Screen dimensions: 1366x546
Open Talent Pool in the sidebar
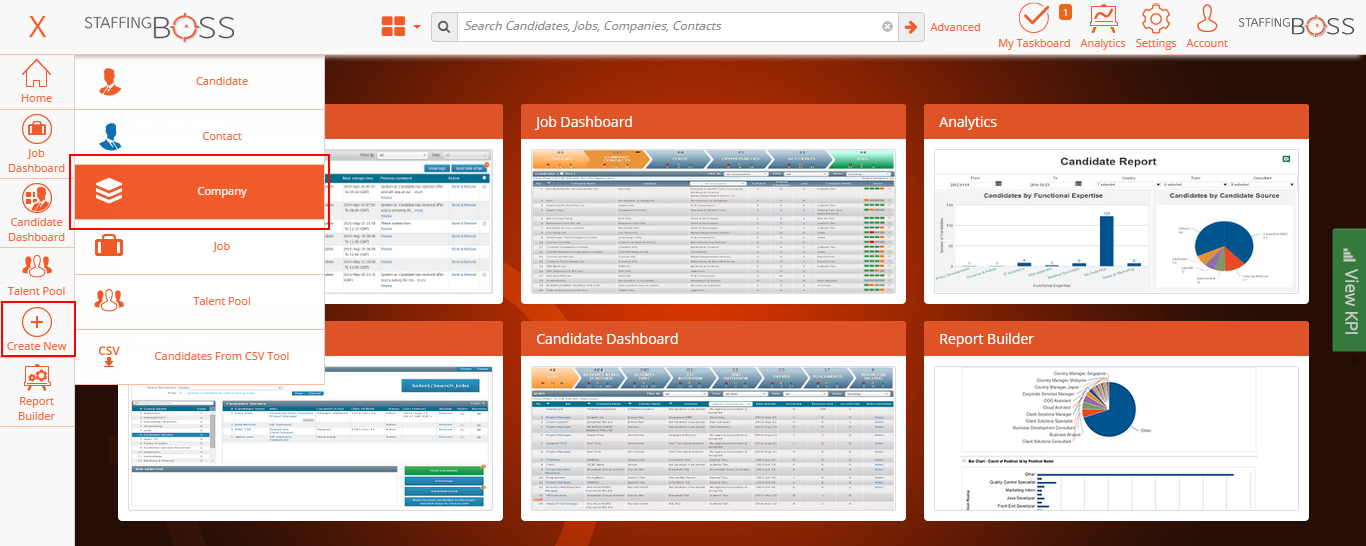click(x=37, y=275)
